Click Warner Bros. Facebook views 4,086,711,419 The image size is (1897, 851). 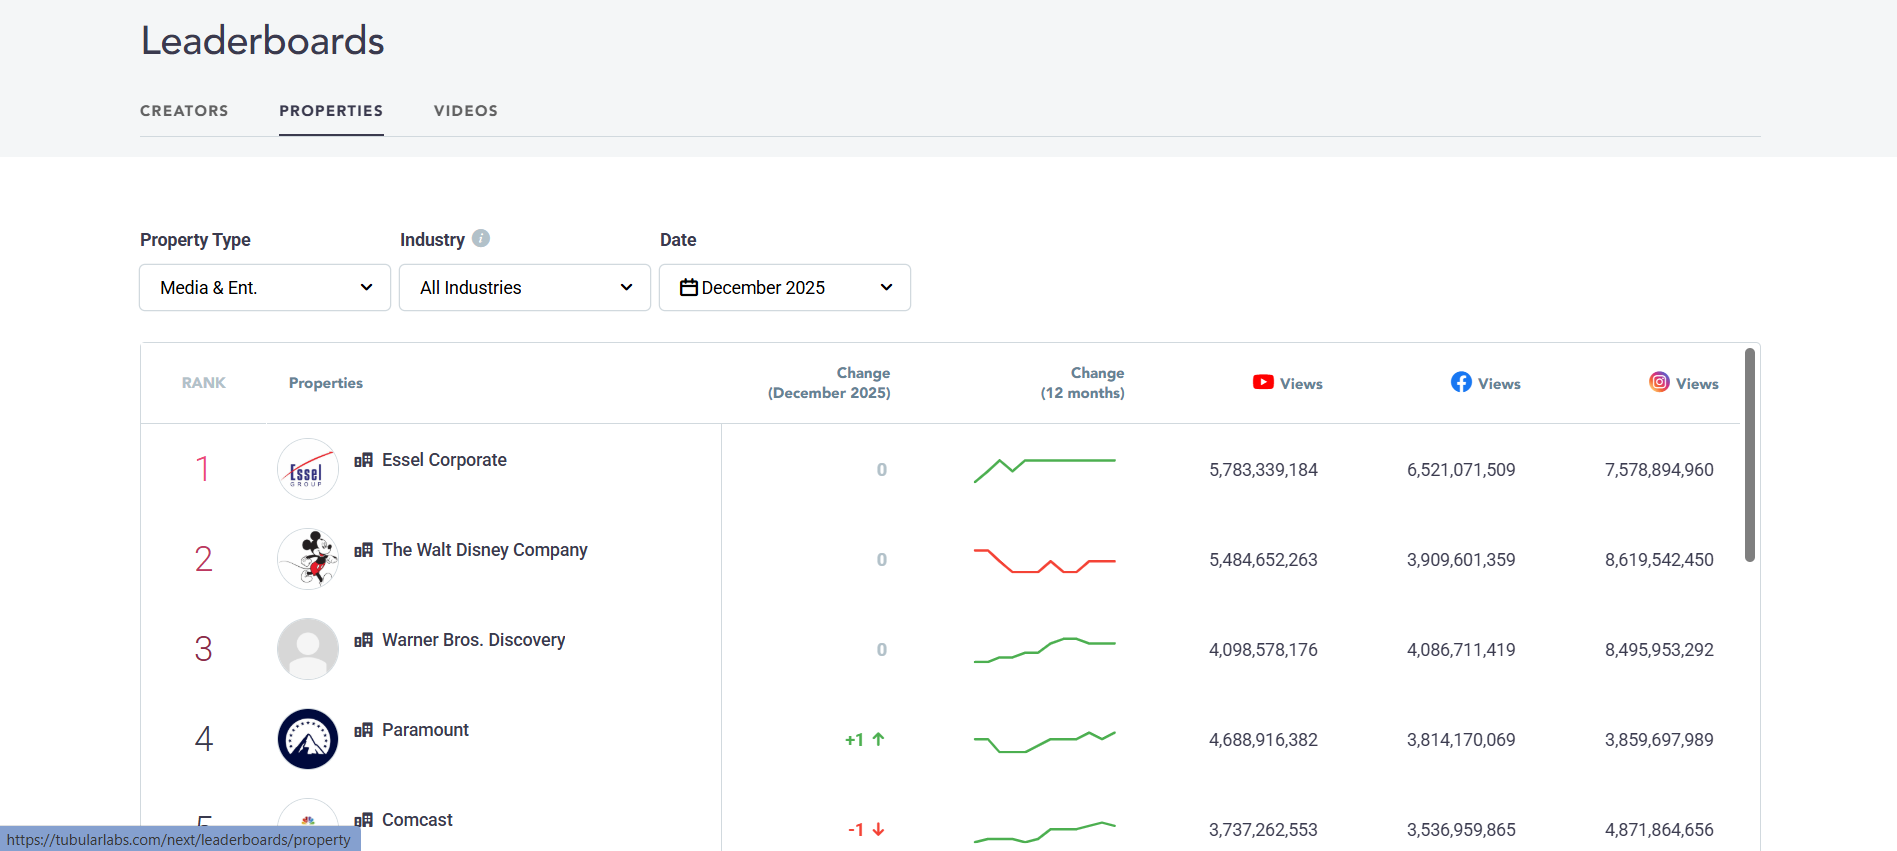tap(1461, 650)
